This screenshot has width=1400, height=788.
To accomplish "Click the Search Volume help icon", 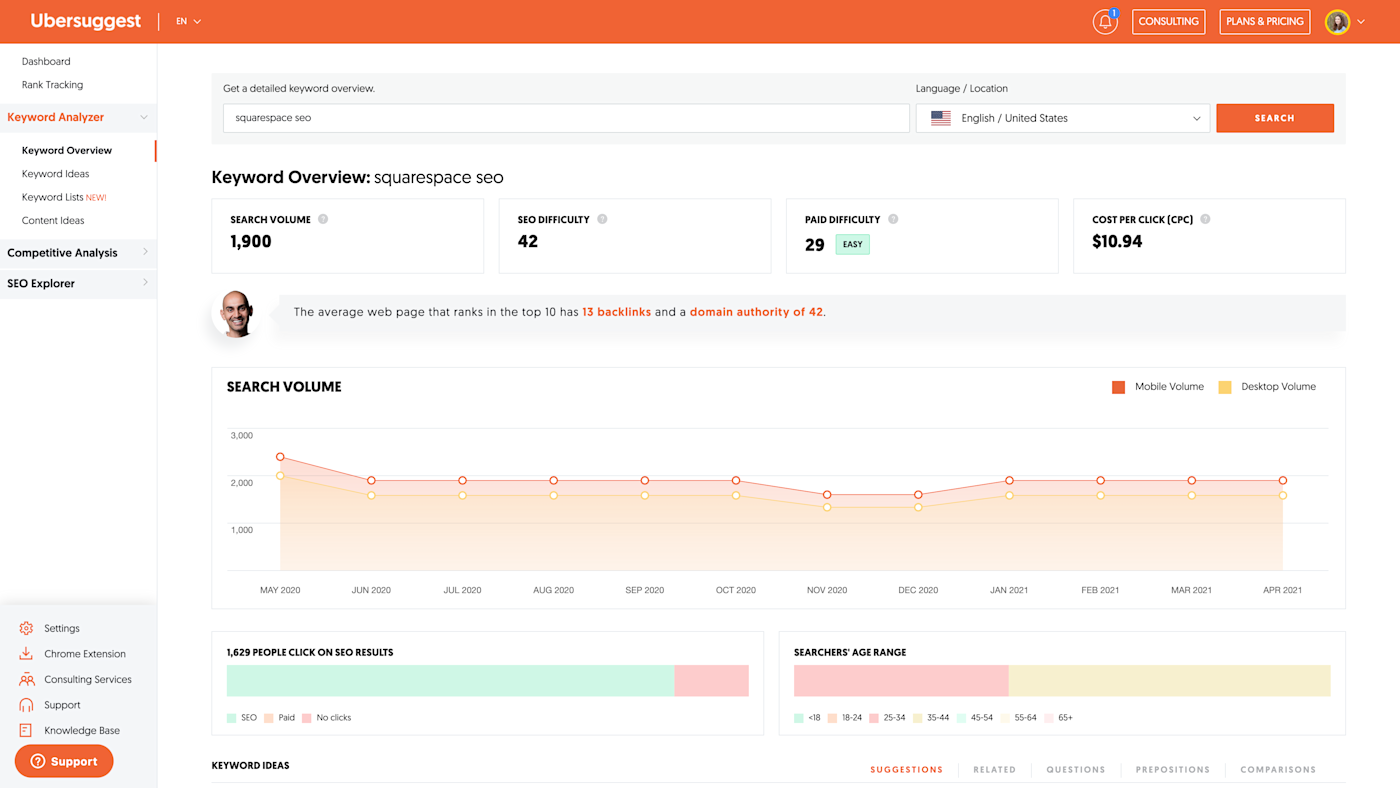I will tap(323, 219).
